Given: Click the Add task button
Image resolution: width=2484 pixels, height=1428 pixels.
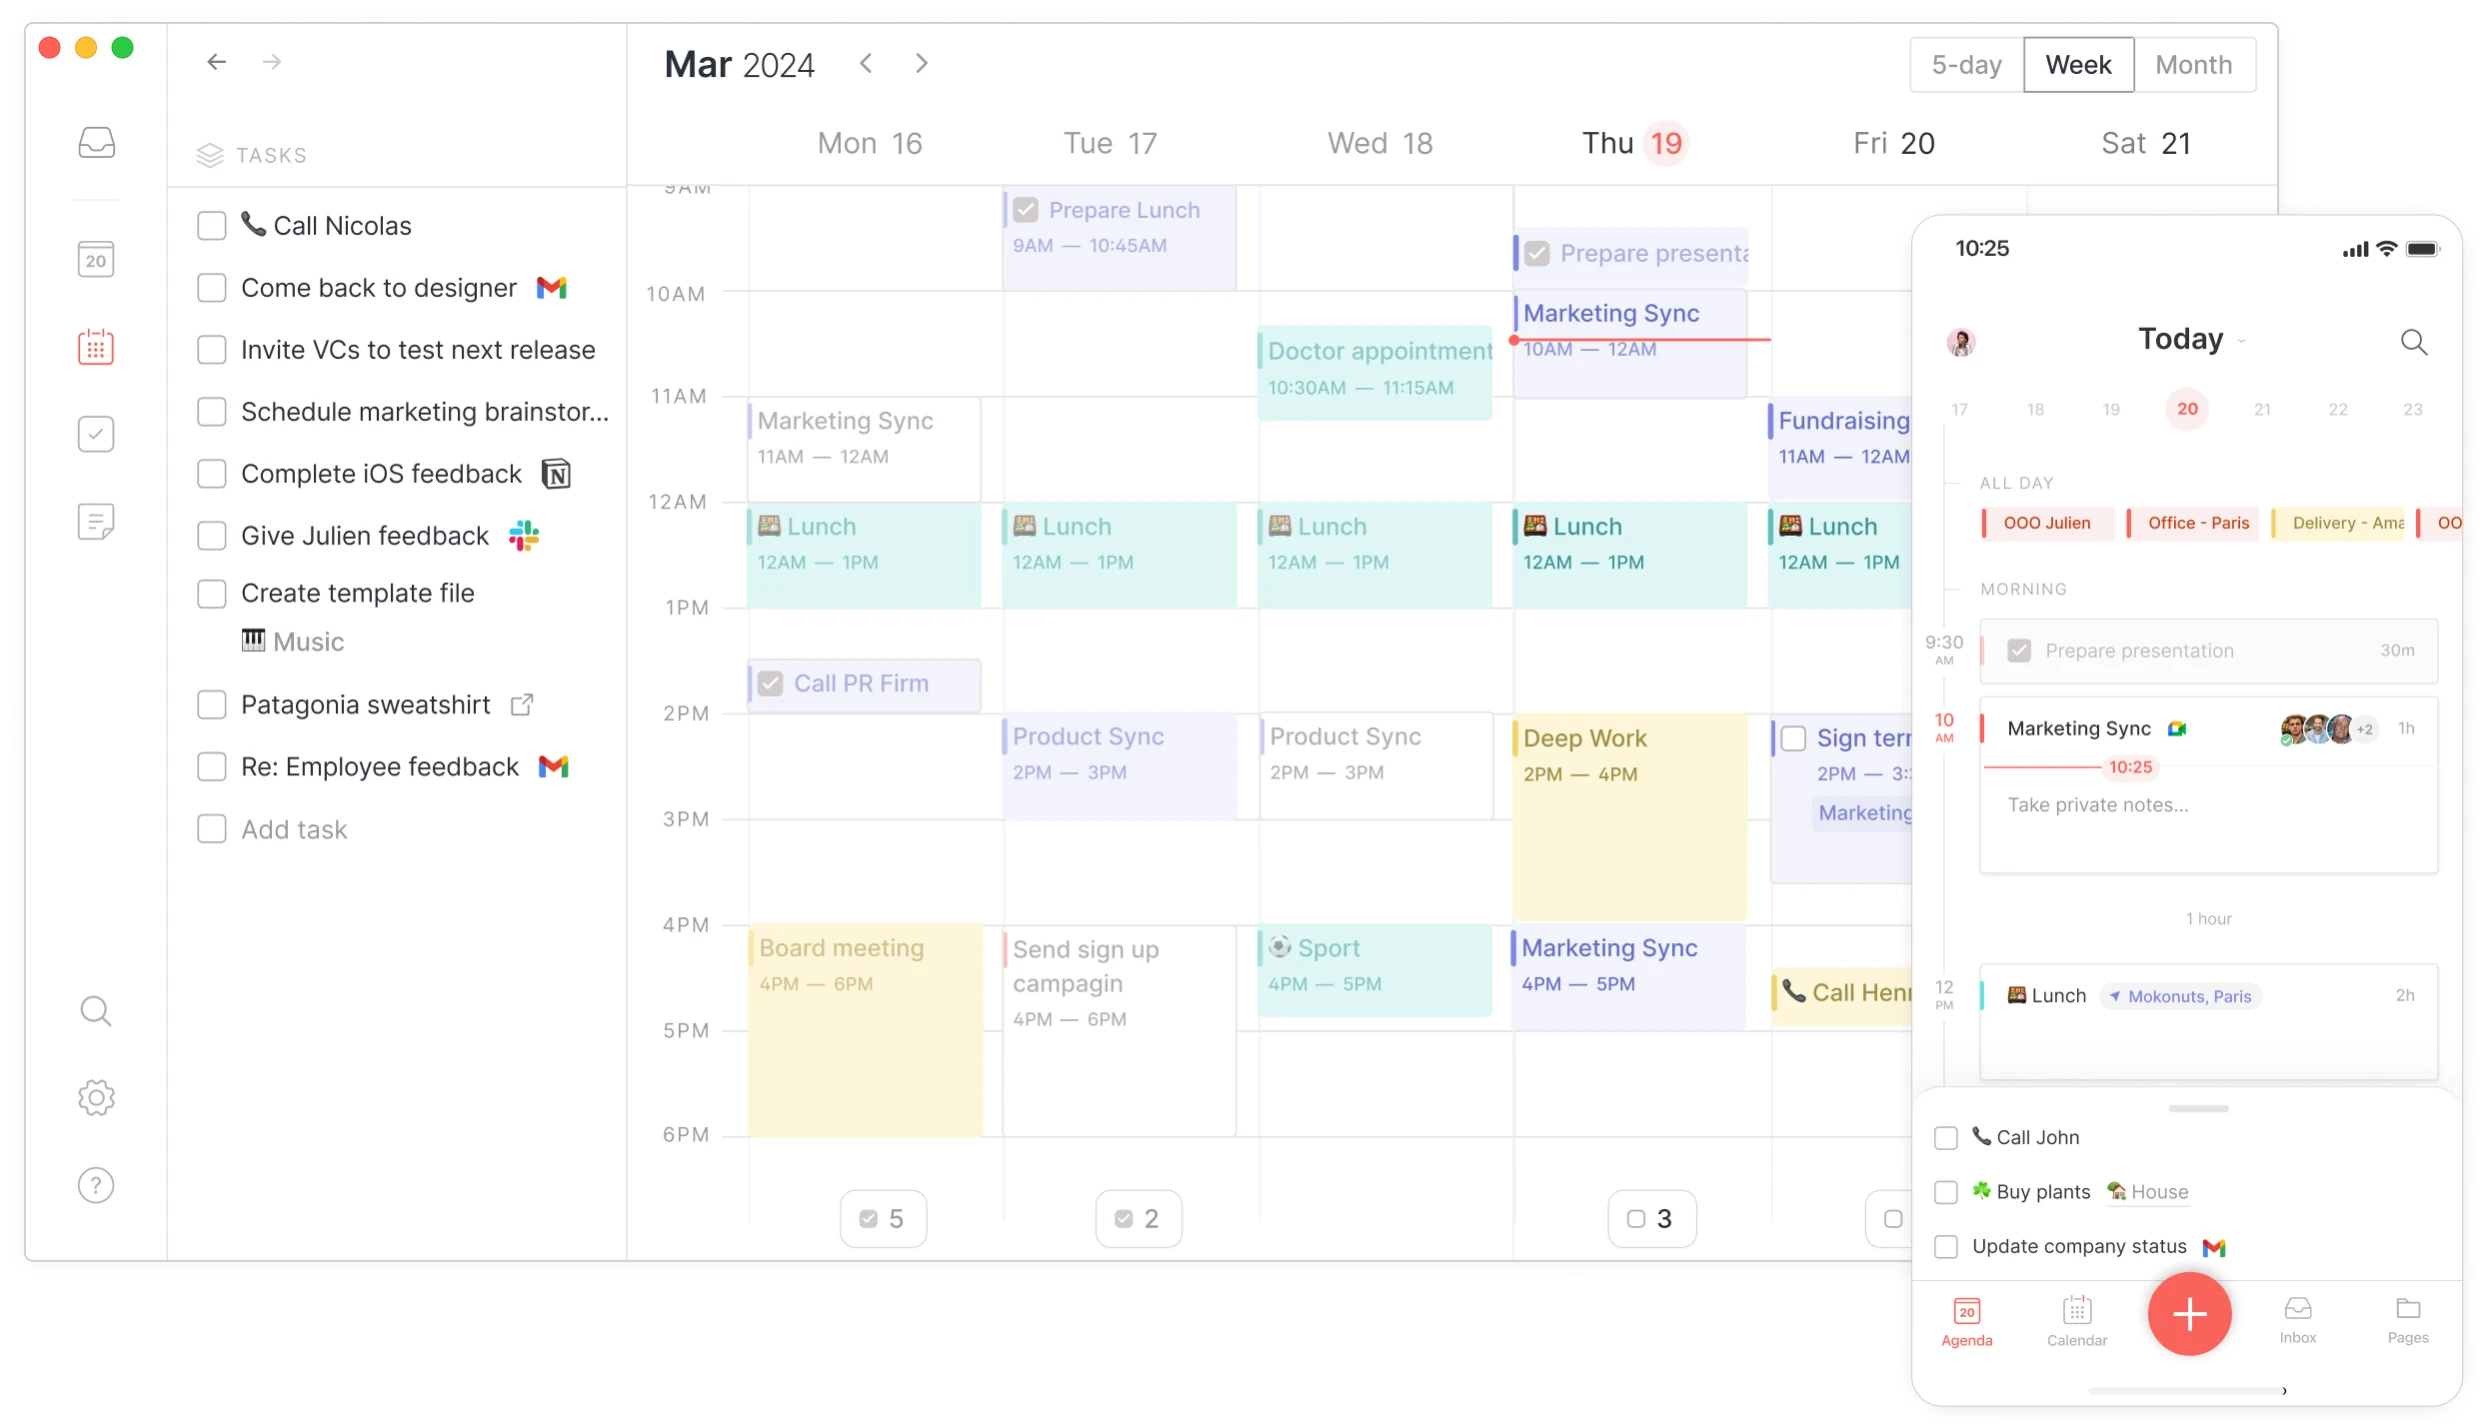Looking at the screenshot, I should click(x=295, y=827).
